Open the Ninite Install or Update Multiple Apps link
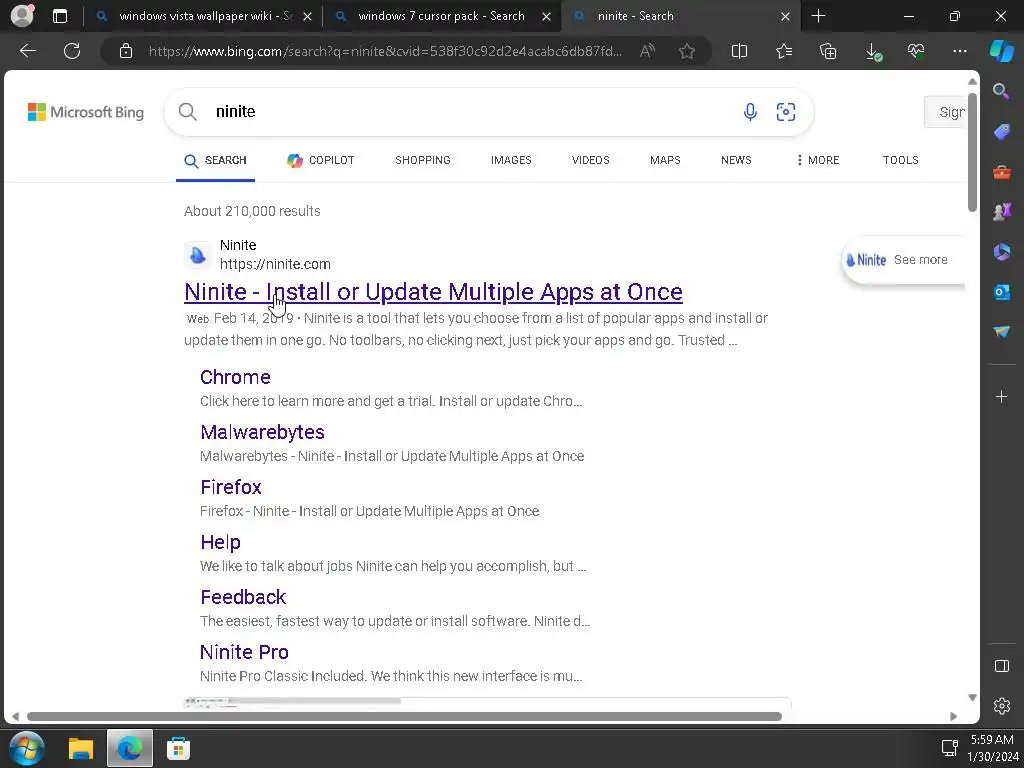 (433, 292)
